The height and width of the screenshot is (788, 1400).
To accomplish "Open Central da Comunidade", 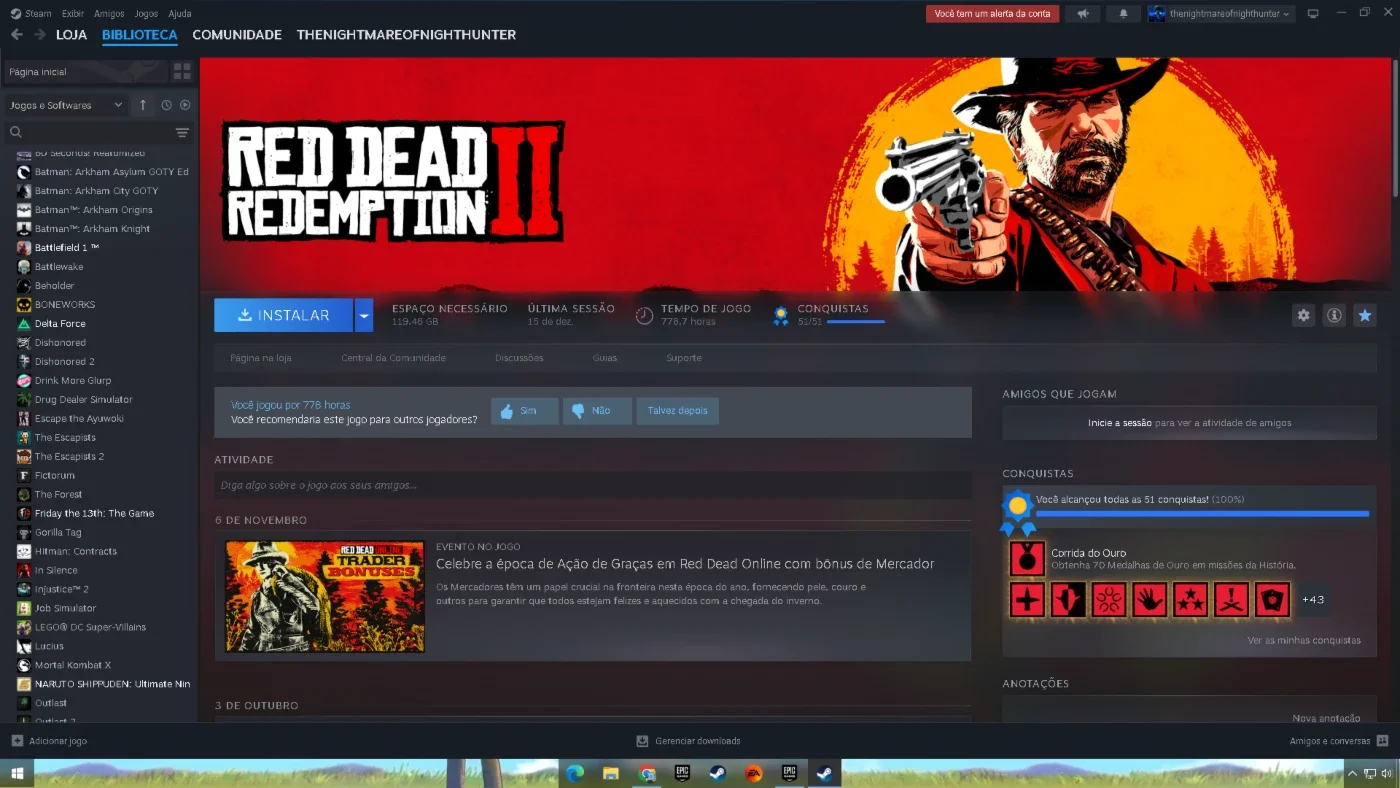I will click(393, 358).
